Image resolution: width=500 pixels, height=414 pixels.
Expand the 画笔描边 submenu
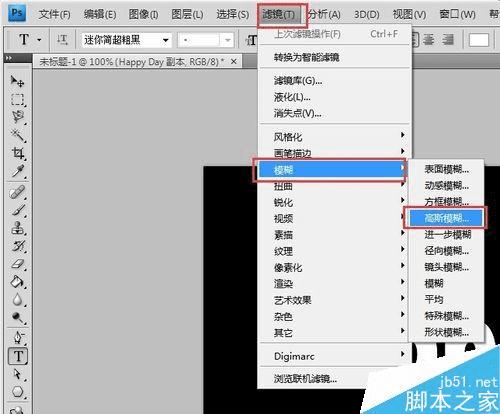click(335, 152)
